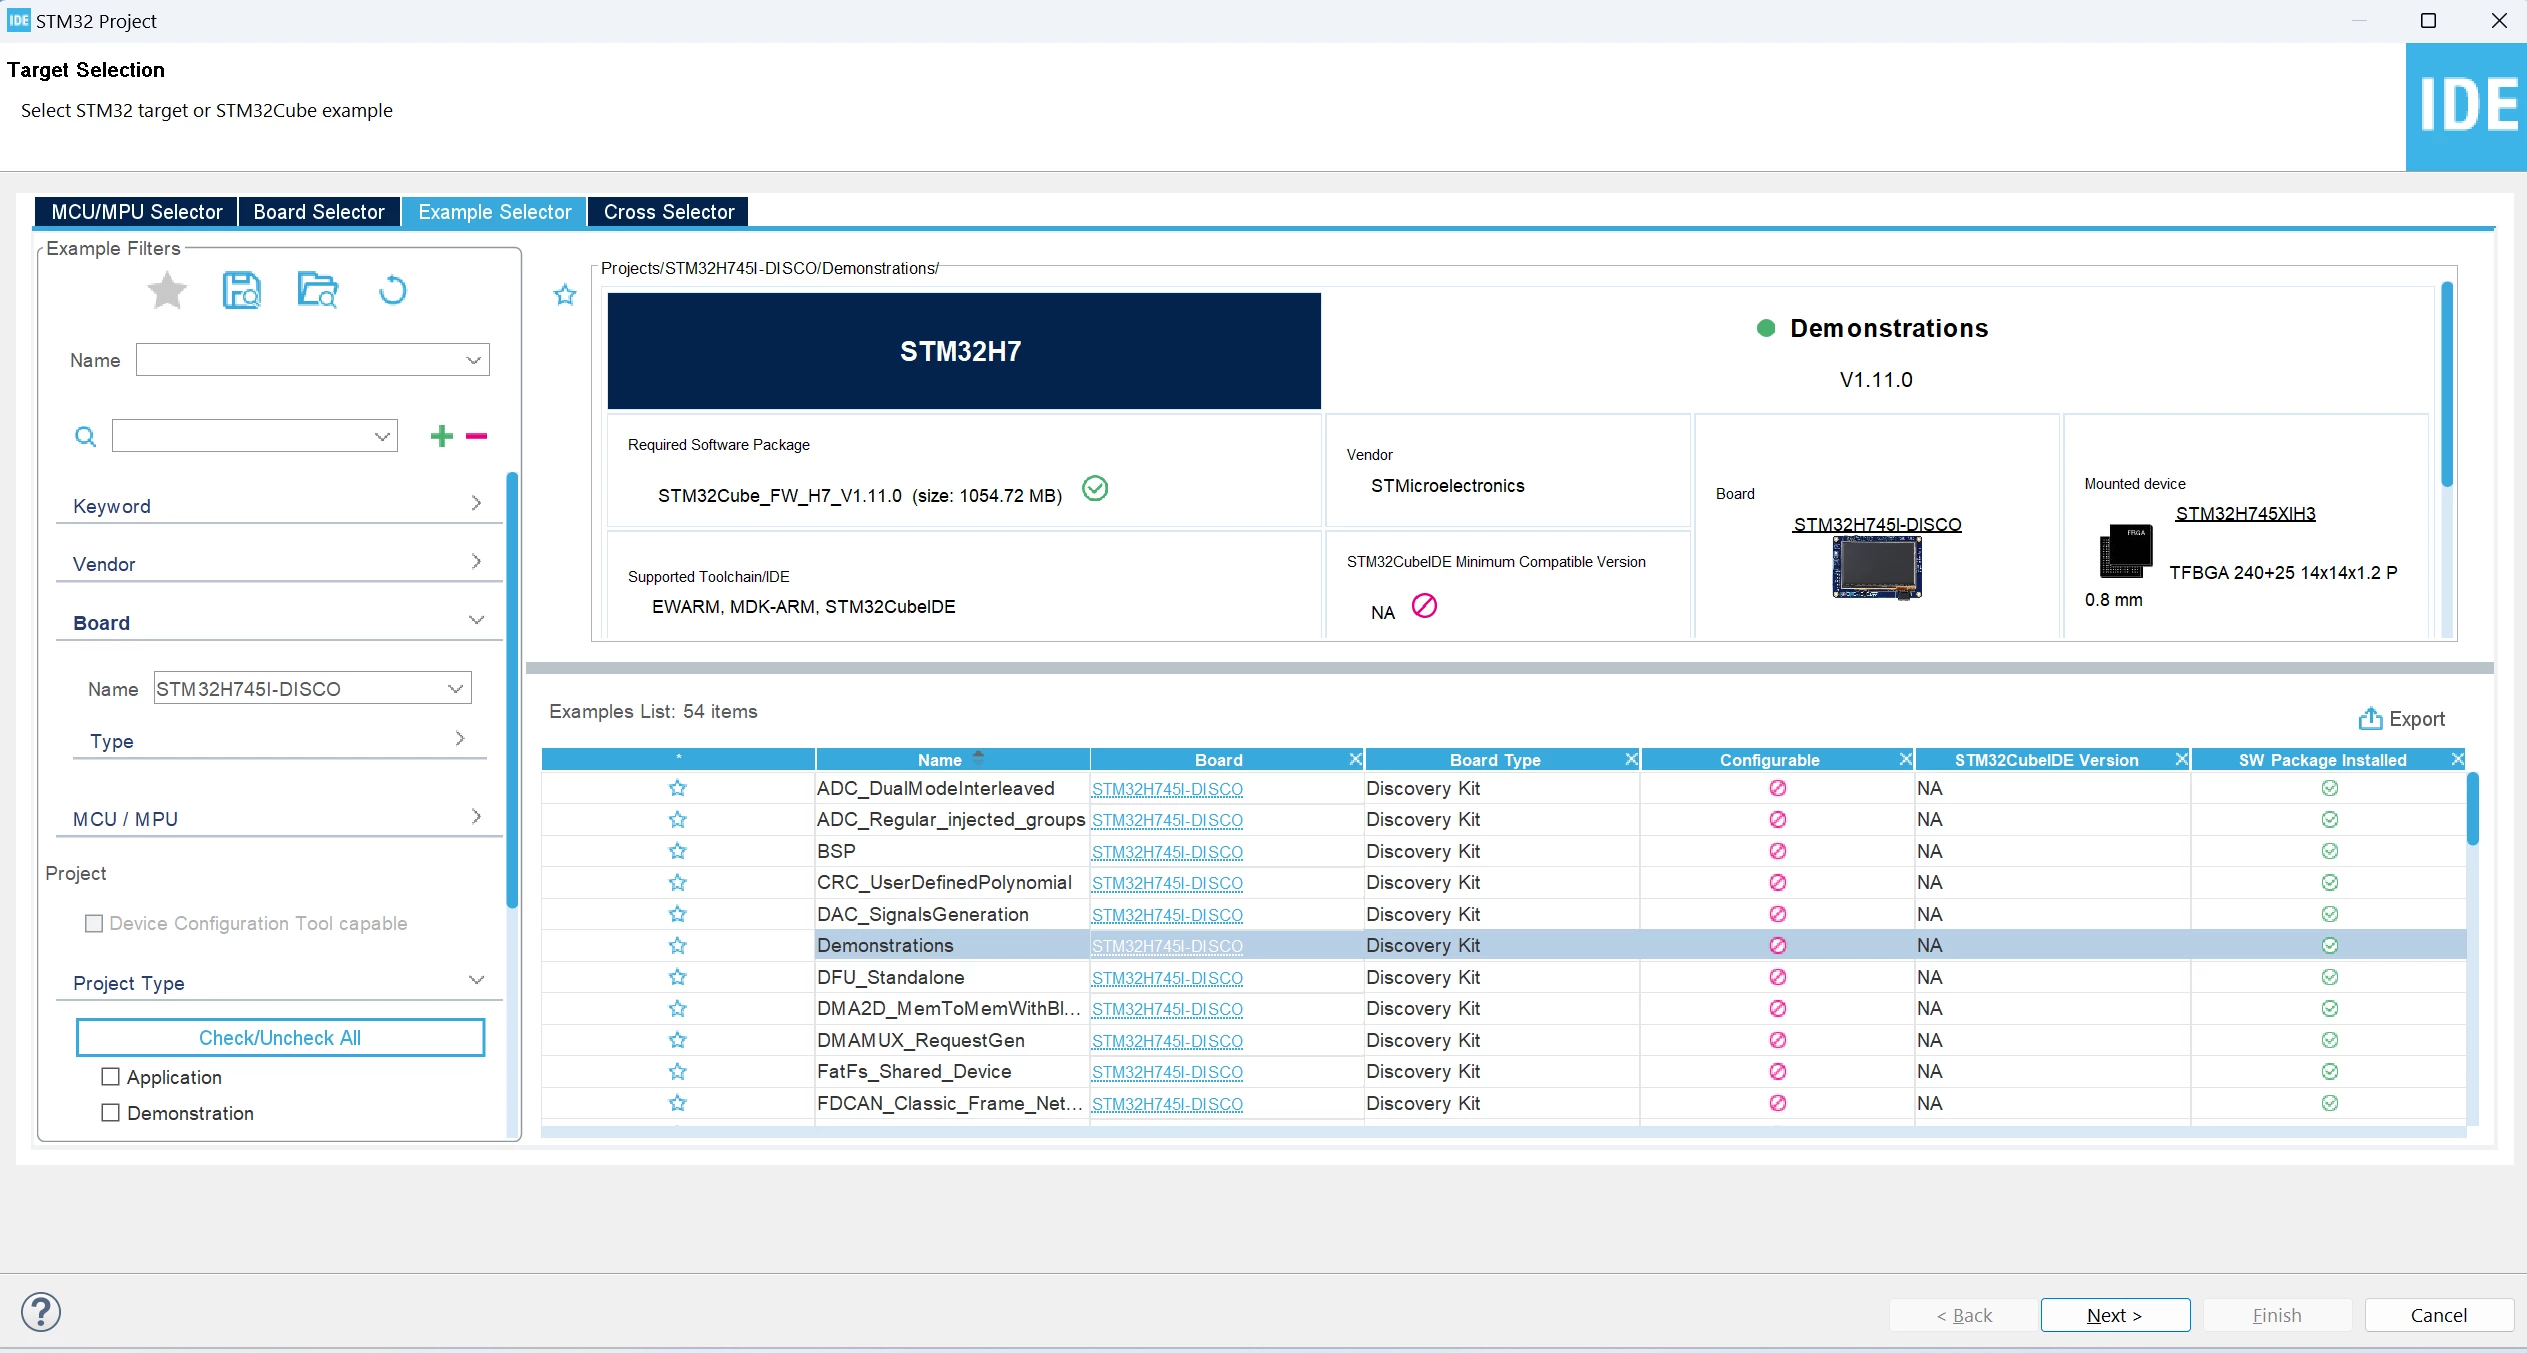Switch to the Cross Selector tab
This screenshot has height=1353, width=2527.
click(x=669, y=212)
